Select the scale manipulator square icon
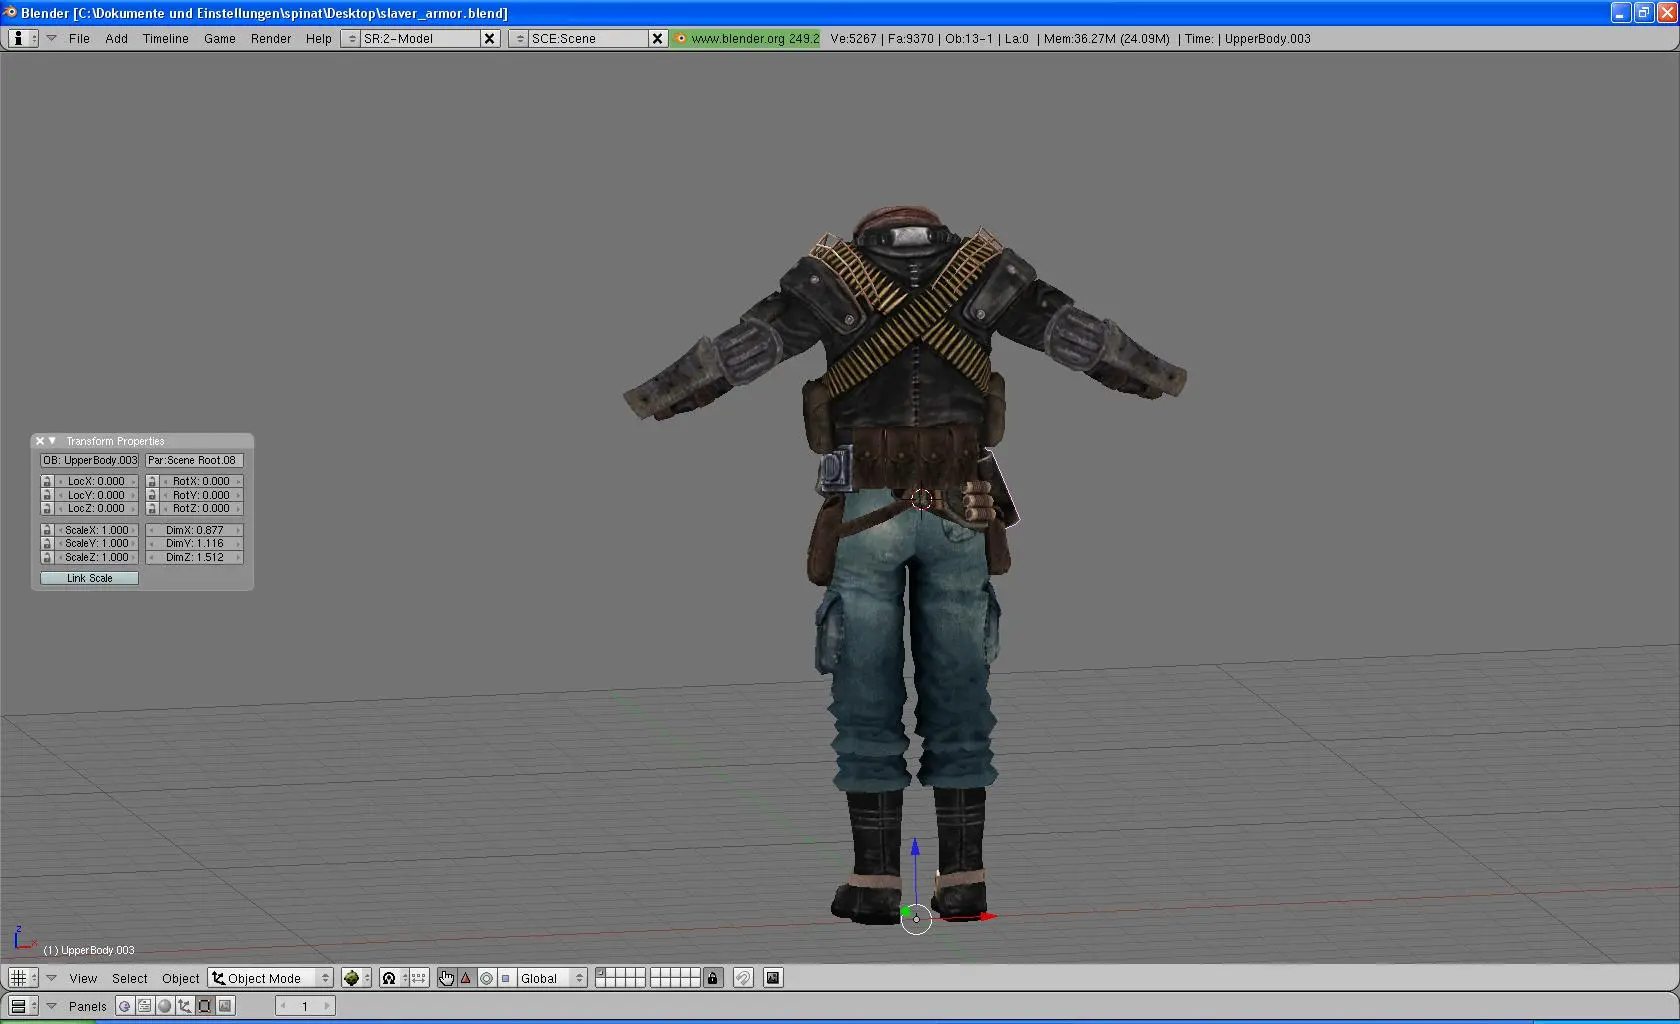 (506, 978)
